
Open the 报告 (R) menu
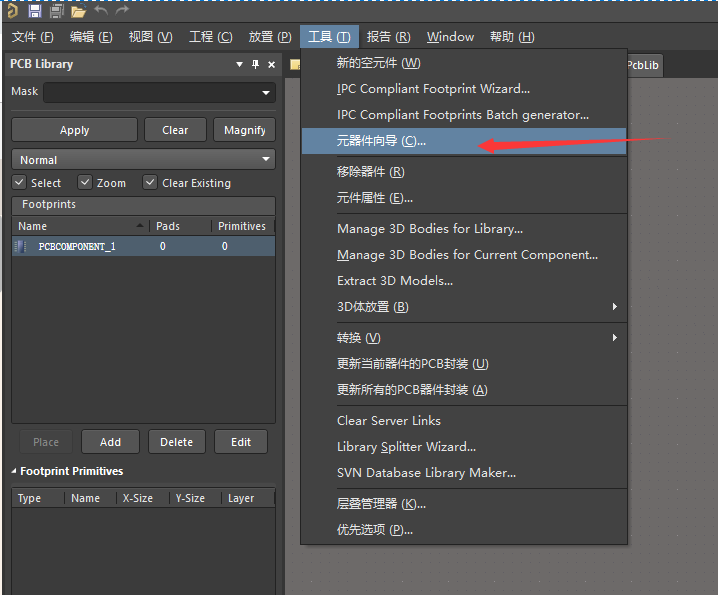click(388, 37)
